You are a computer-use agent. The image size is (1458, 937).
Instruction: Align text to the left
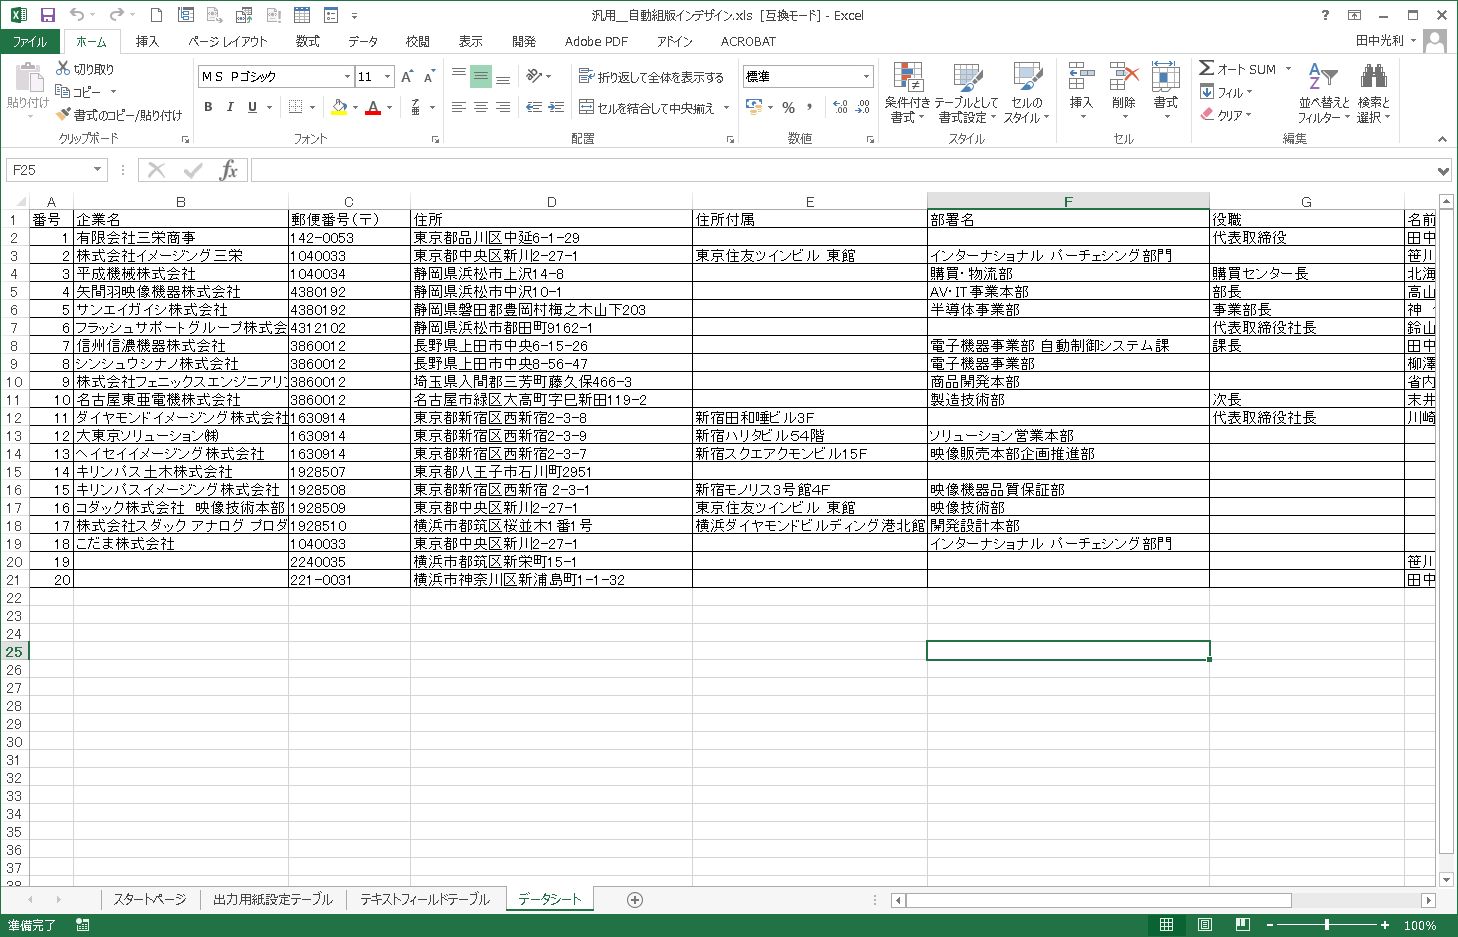(x=459, y=107)
